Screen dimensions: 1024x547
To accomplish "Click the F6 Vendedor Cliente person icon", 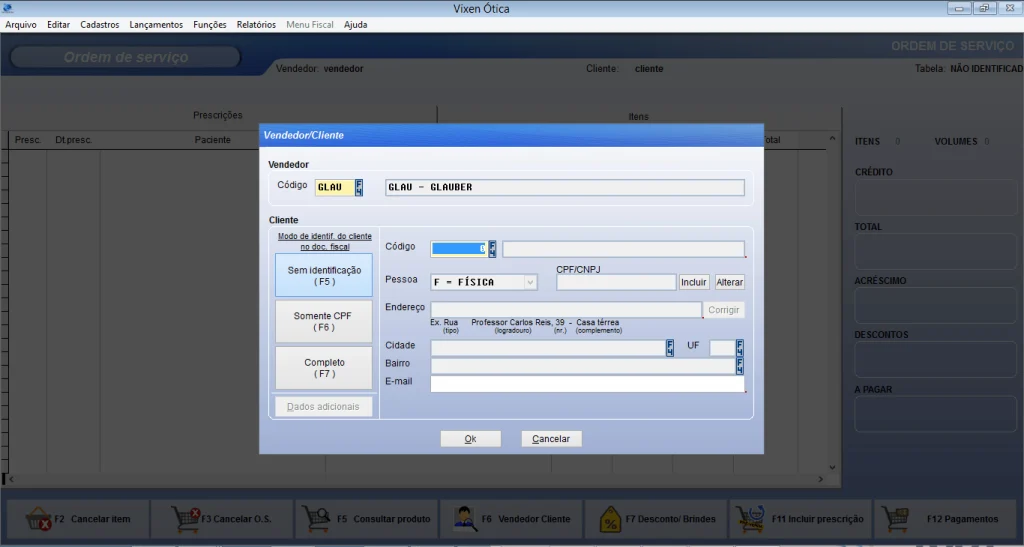I will click(x=466, y=519).
